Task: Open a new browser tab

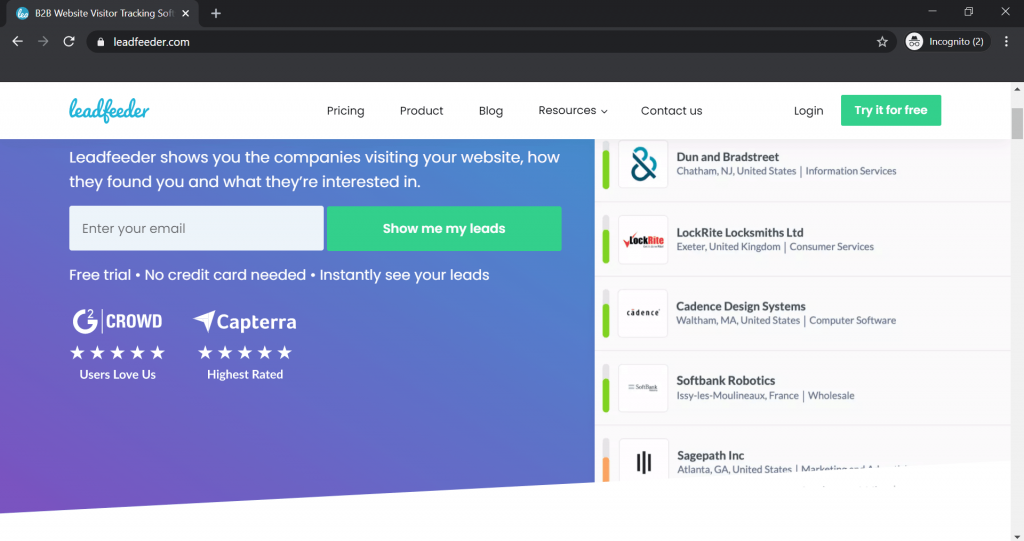Action: [216, 13]
